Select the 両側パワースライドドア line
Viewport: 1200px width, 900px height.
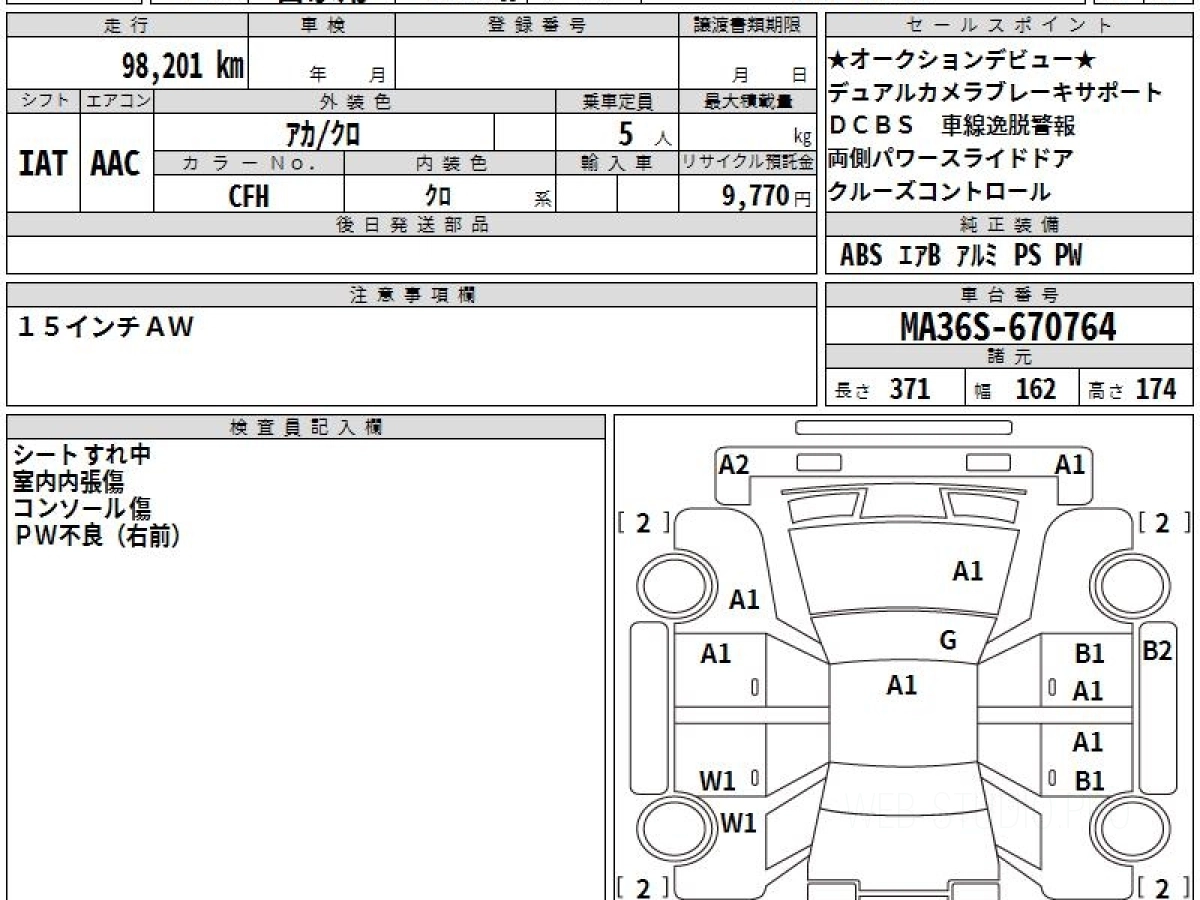[x=951, y=158]
